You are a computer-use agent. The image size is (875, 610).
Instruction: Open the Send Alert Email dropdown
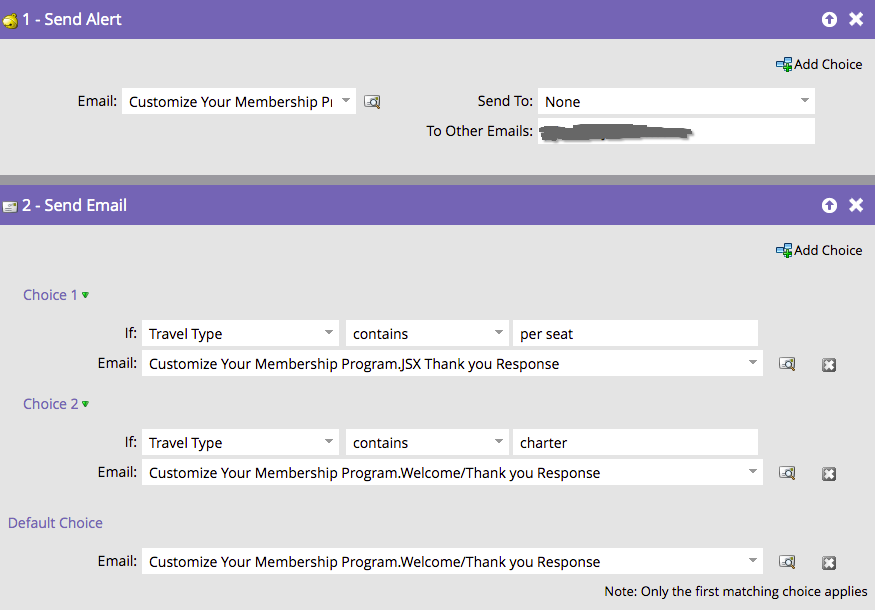[x=238, y=101]
